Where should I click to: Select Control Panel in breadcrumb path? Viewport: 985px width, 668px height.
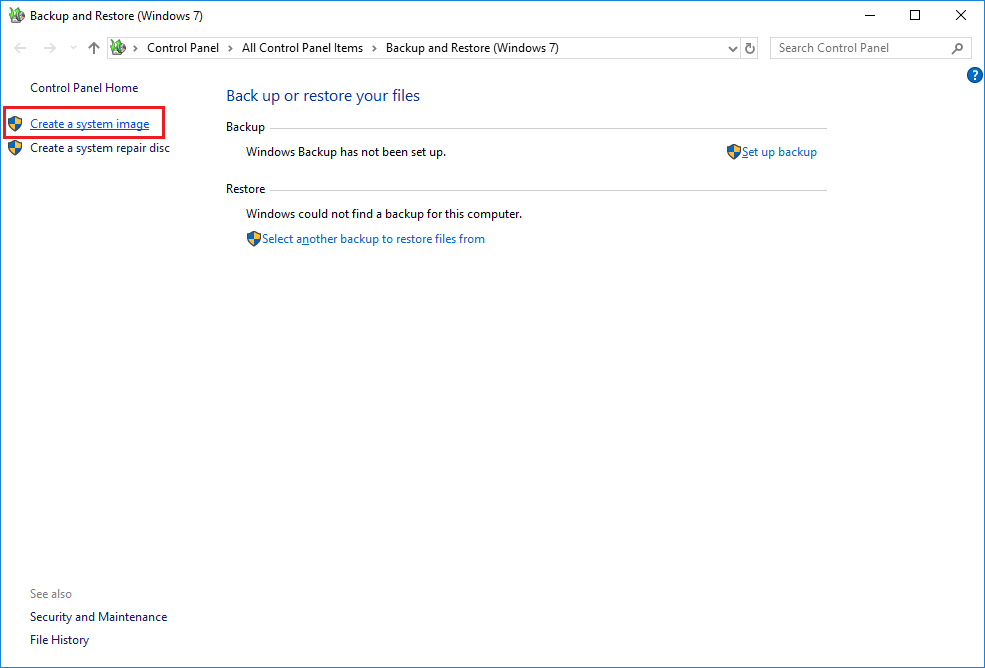[x=183, y=48]
